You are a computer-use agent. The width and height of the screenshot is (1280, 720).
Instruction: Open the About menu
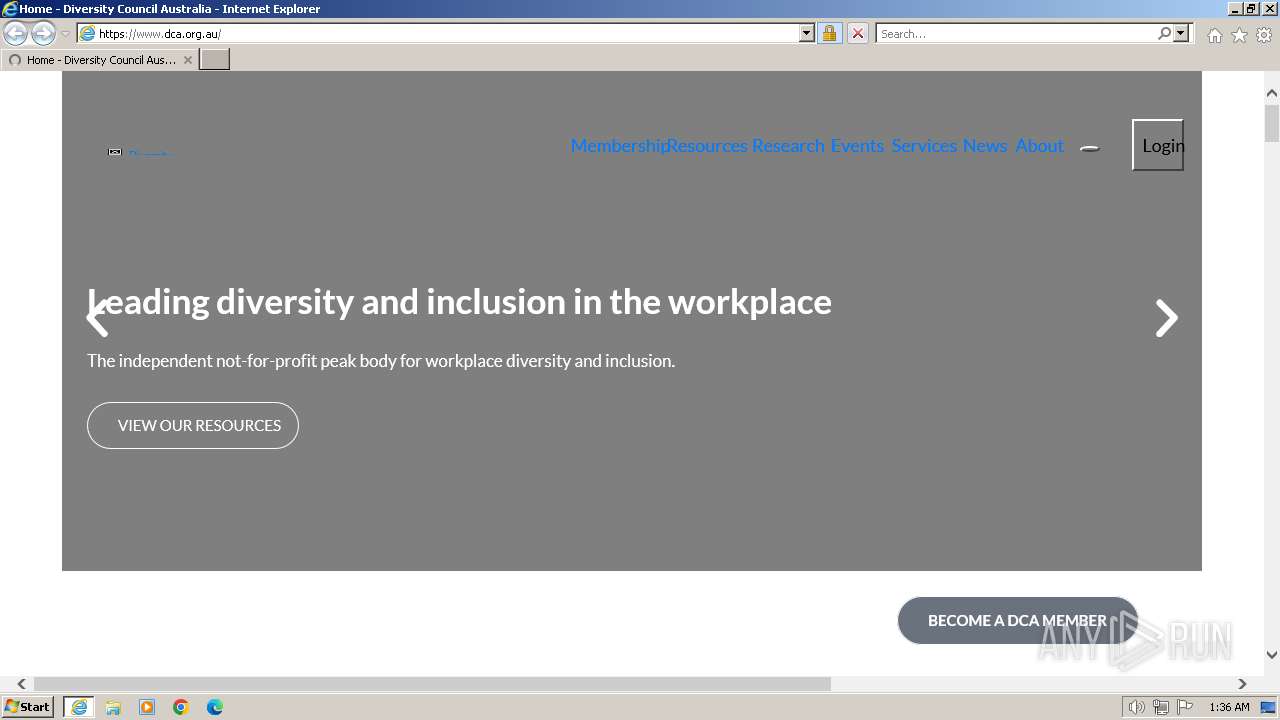tap(1039, 146)
